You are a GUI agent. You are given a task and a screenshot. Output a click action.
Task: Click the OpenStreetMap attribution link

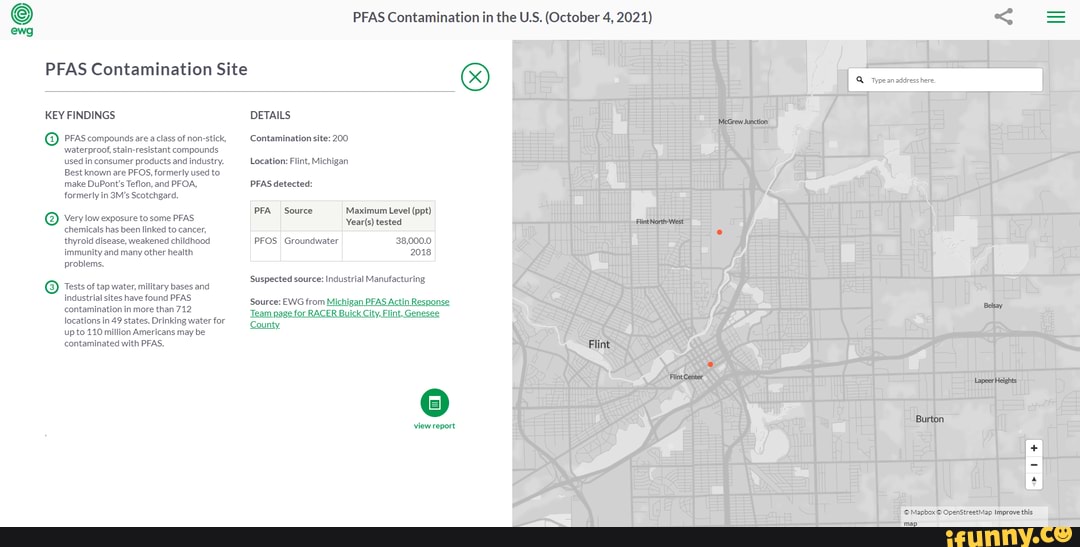point(964,513)
